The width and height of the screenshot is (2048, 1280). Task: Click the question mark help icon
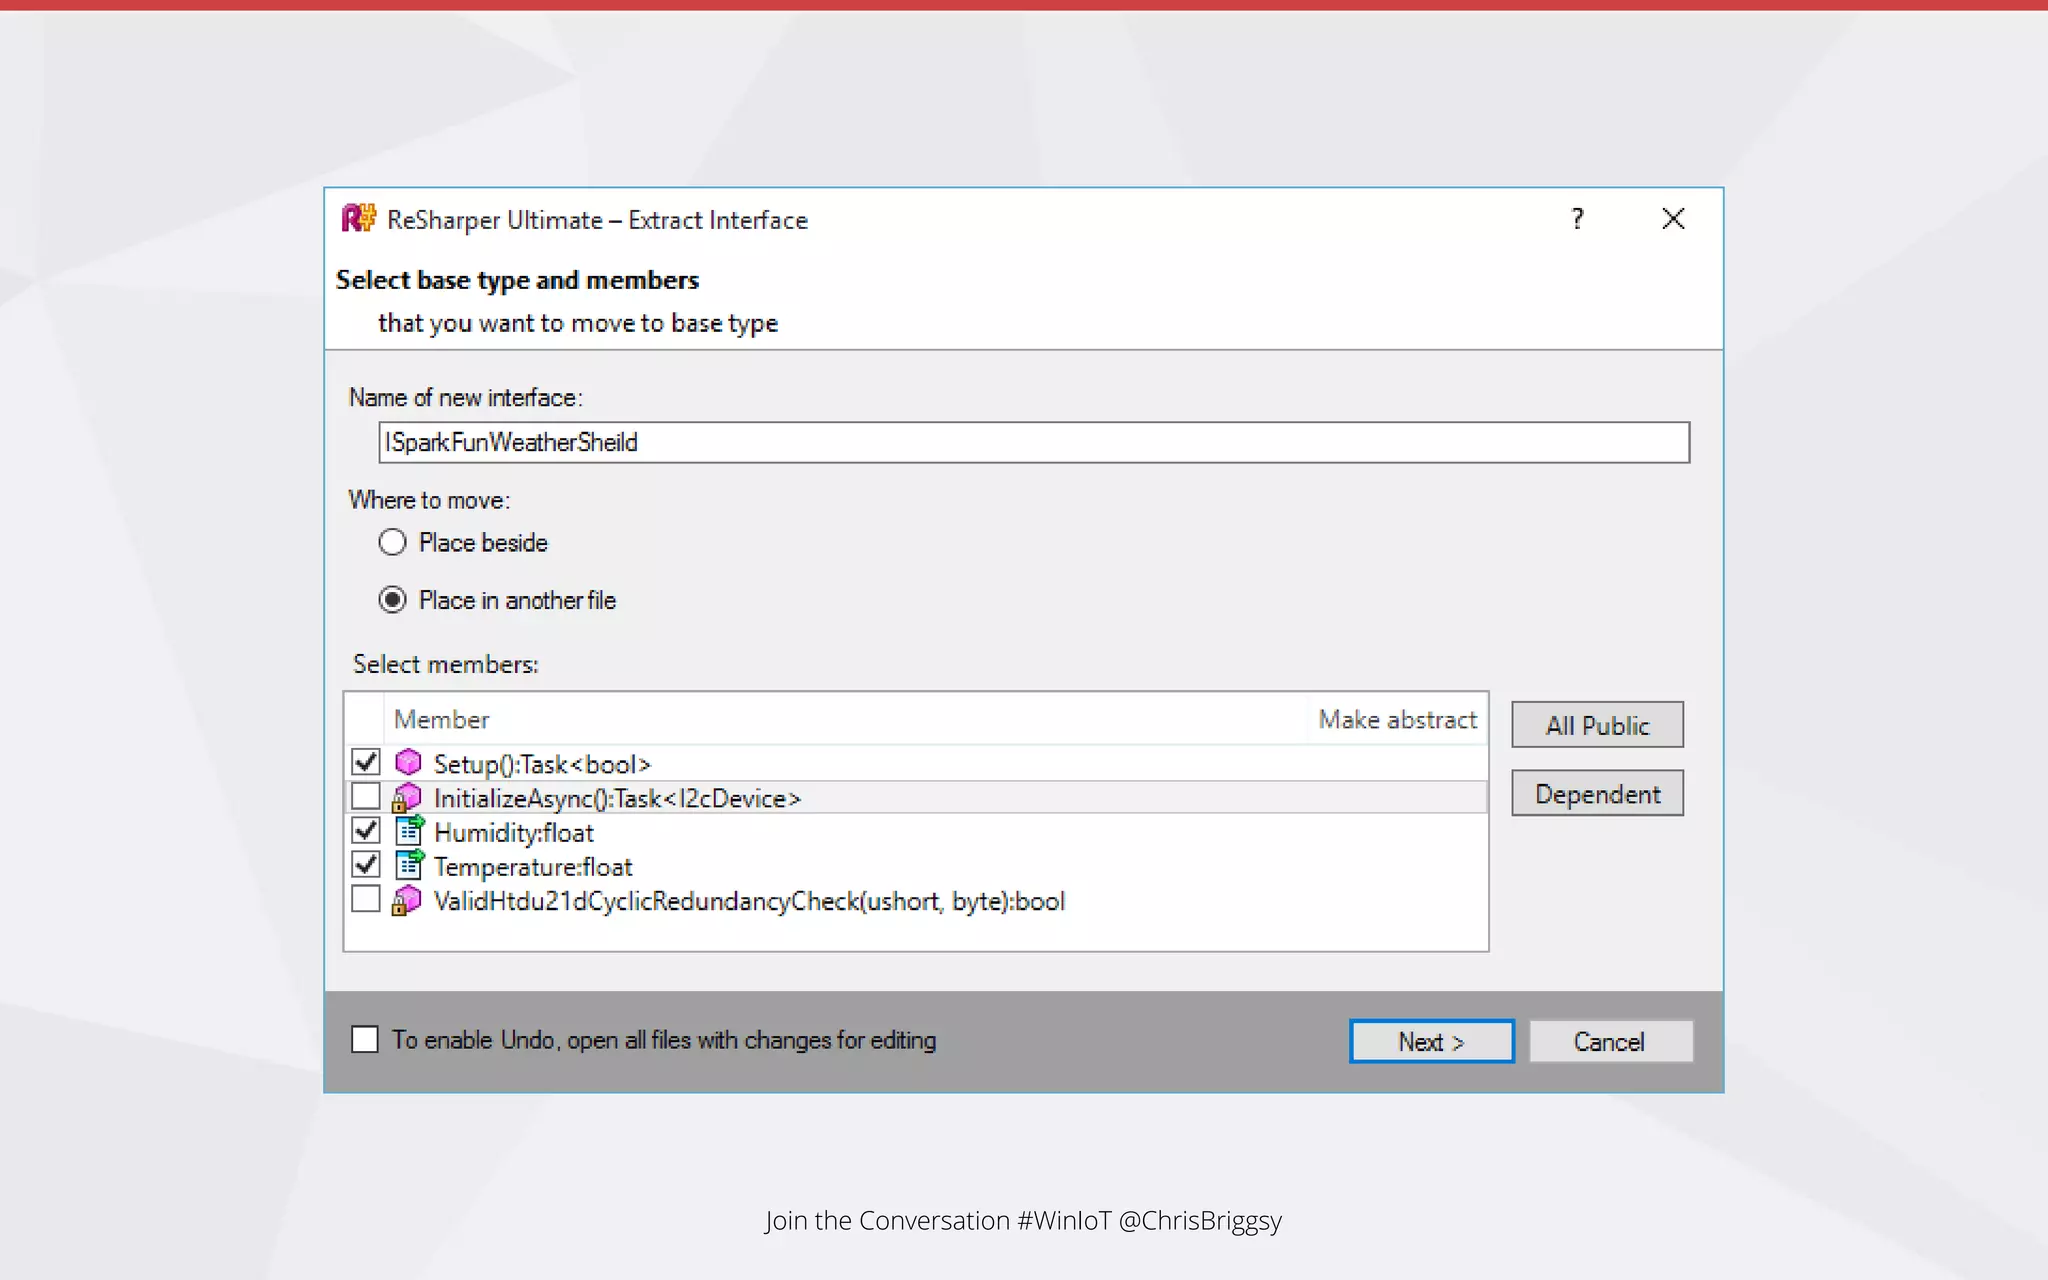pos(1577,218)
